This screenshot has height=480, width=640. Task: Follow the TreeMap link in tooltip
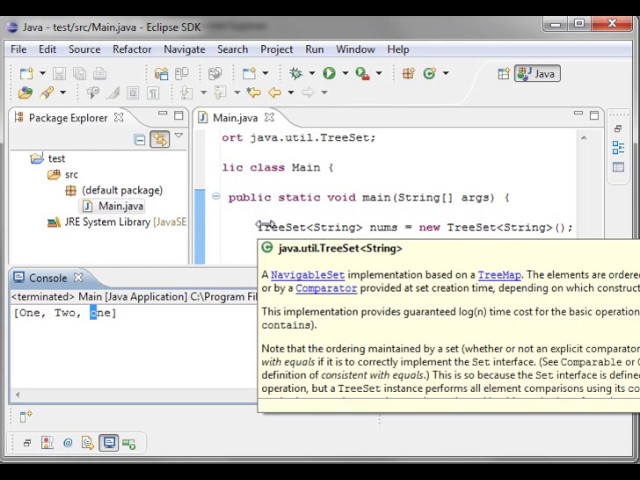click(499, 275)
